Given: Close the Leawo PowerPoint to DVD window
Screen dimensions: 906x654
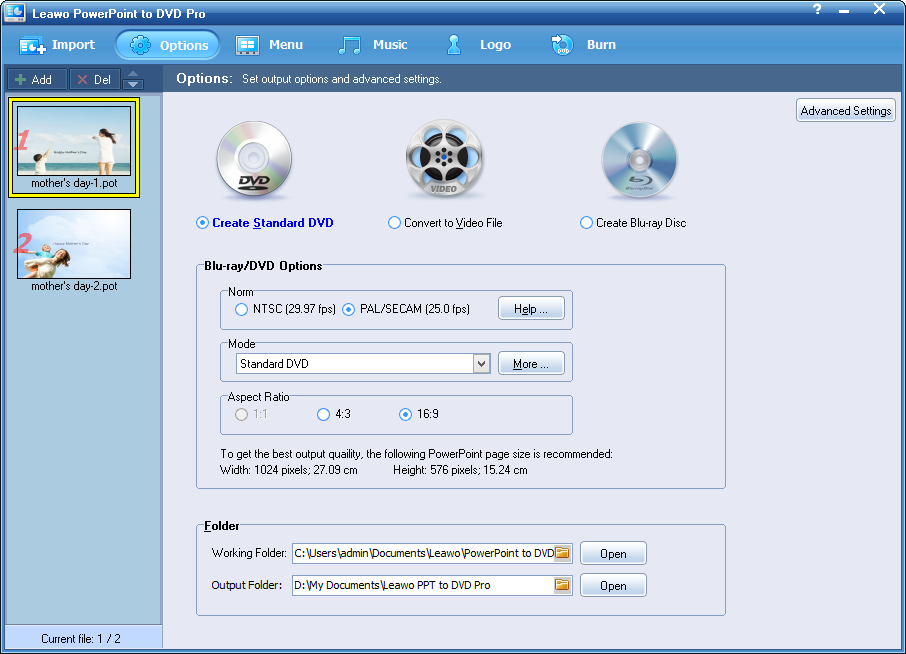Looking at the screenshot, I should pyautogui.click(x=879, y=9).
